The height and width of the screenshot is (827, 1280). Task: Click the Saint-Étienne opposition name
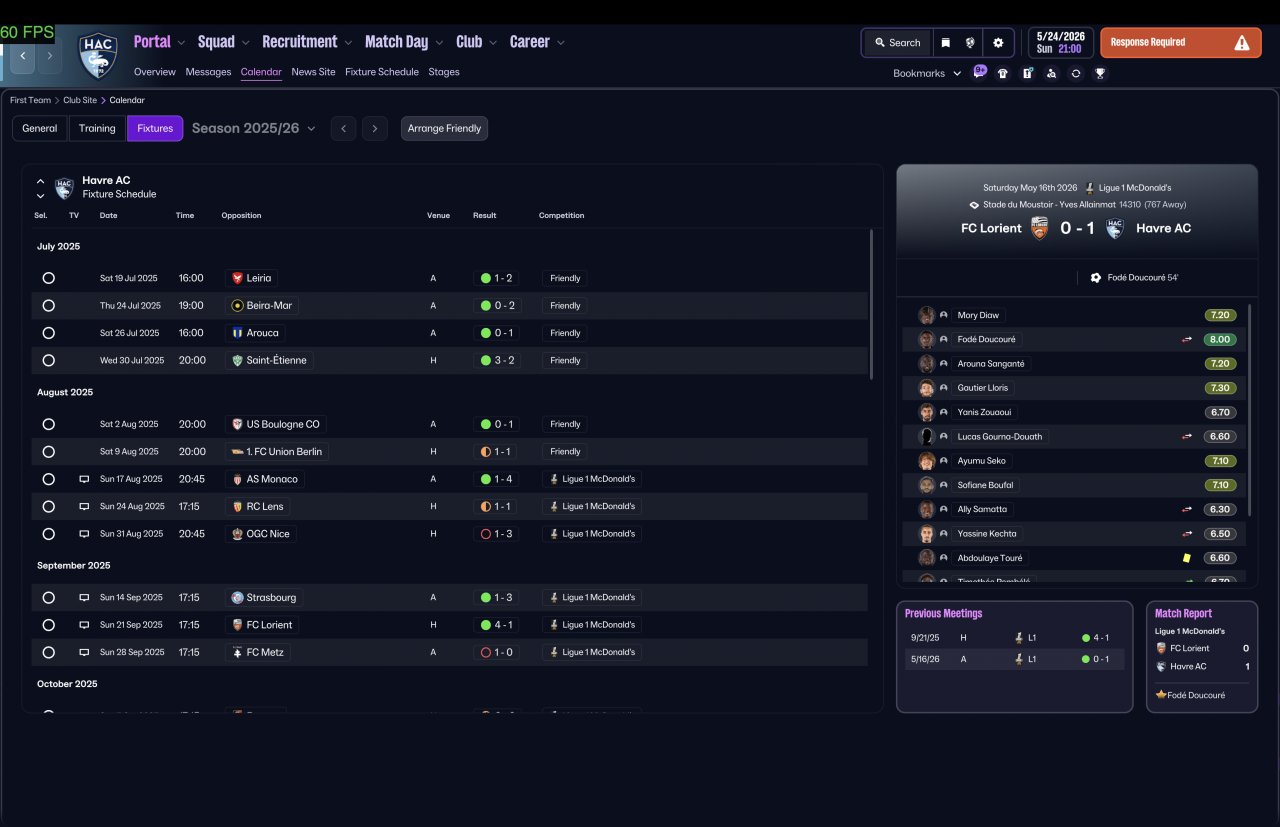click(x=277, y=360)
